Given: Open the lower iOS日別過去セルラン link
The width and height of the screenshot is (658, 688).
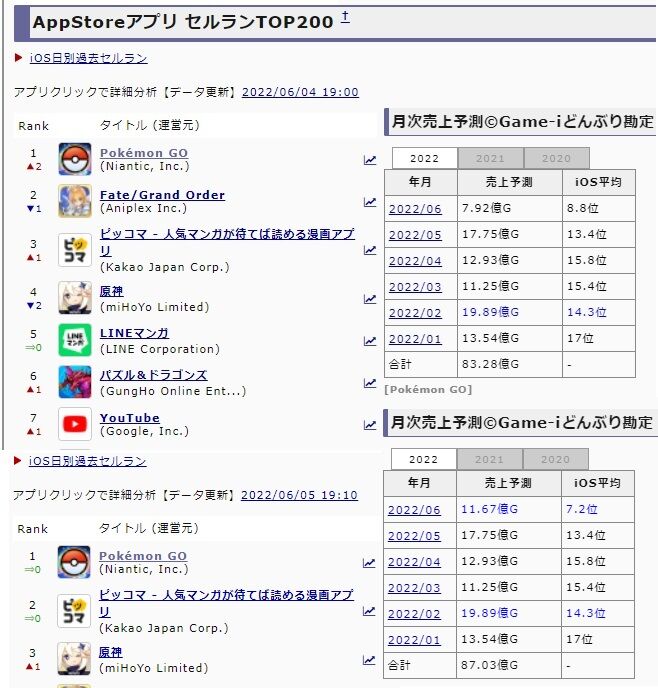Looking at the screenshot, I should [x=87, y=461].
